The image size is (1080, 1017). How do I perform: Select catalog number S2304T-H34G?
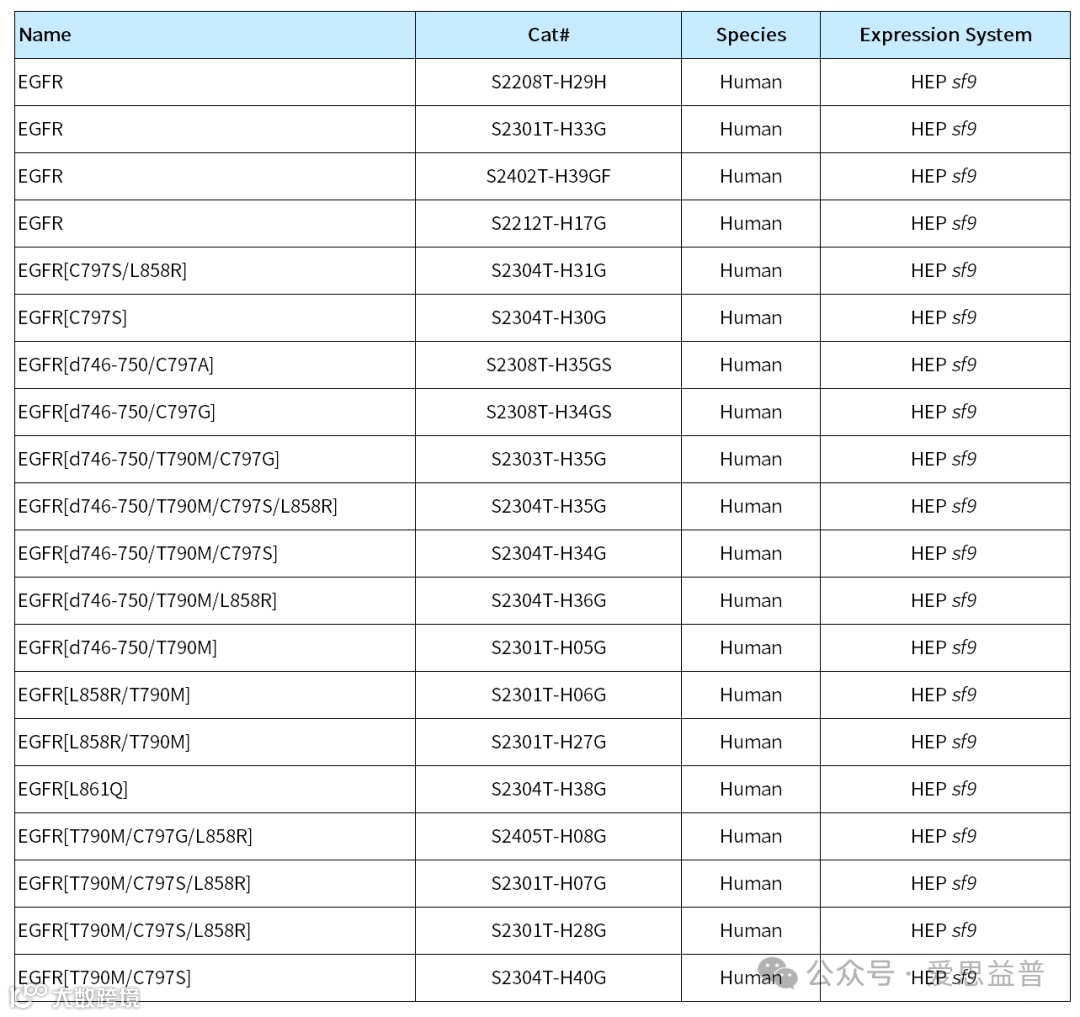point(548,554)
